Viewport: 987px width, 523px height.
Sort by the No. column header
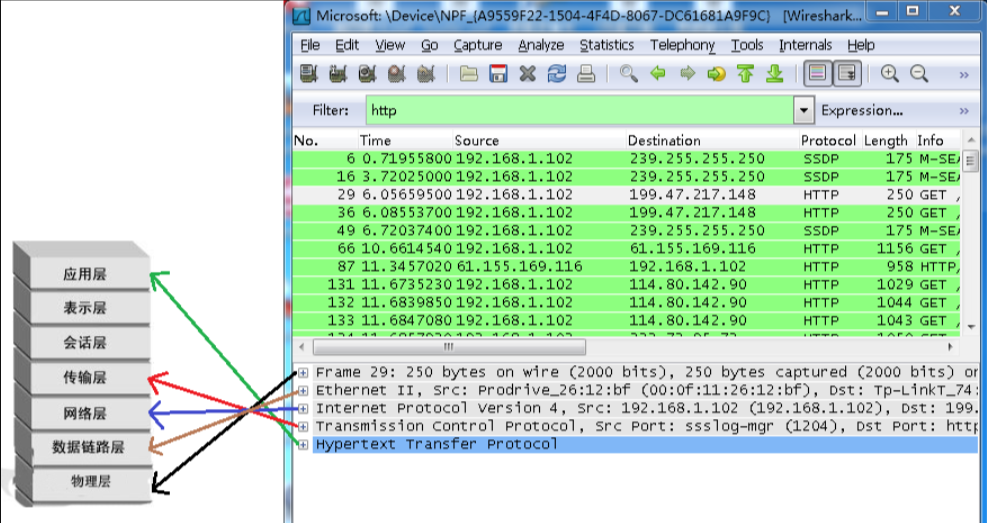tap(325, 140)
